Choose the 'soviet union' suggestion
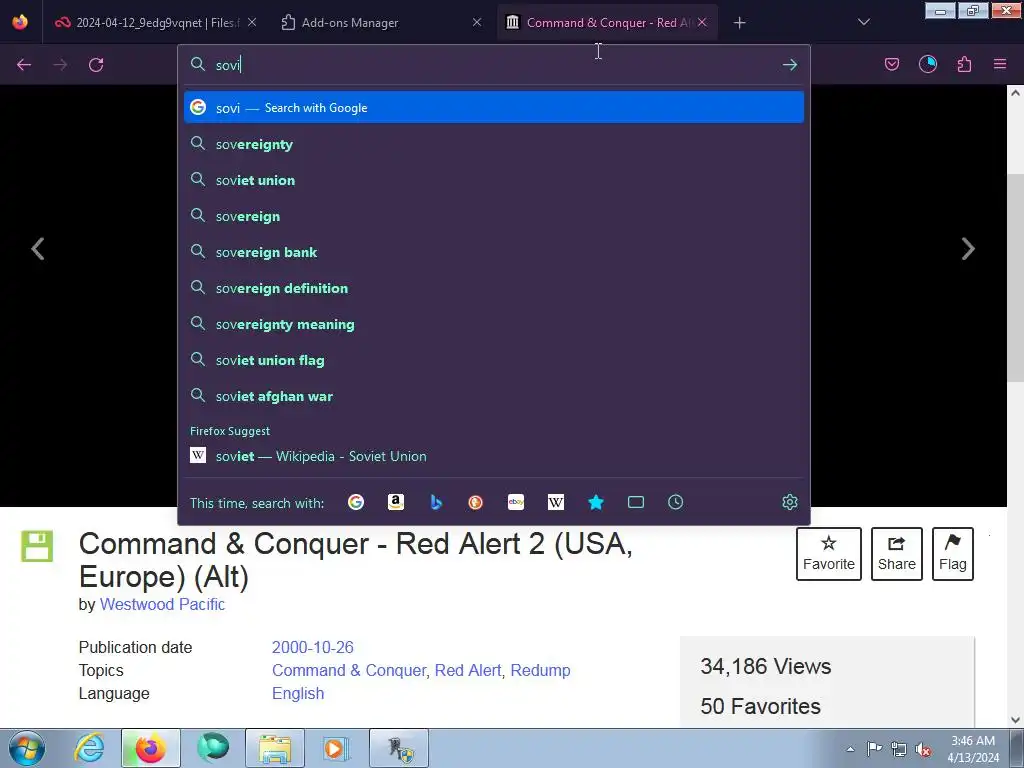The image size is (1024, 768). (x=494, y=180)
